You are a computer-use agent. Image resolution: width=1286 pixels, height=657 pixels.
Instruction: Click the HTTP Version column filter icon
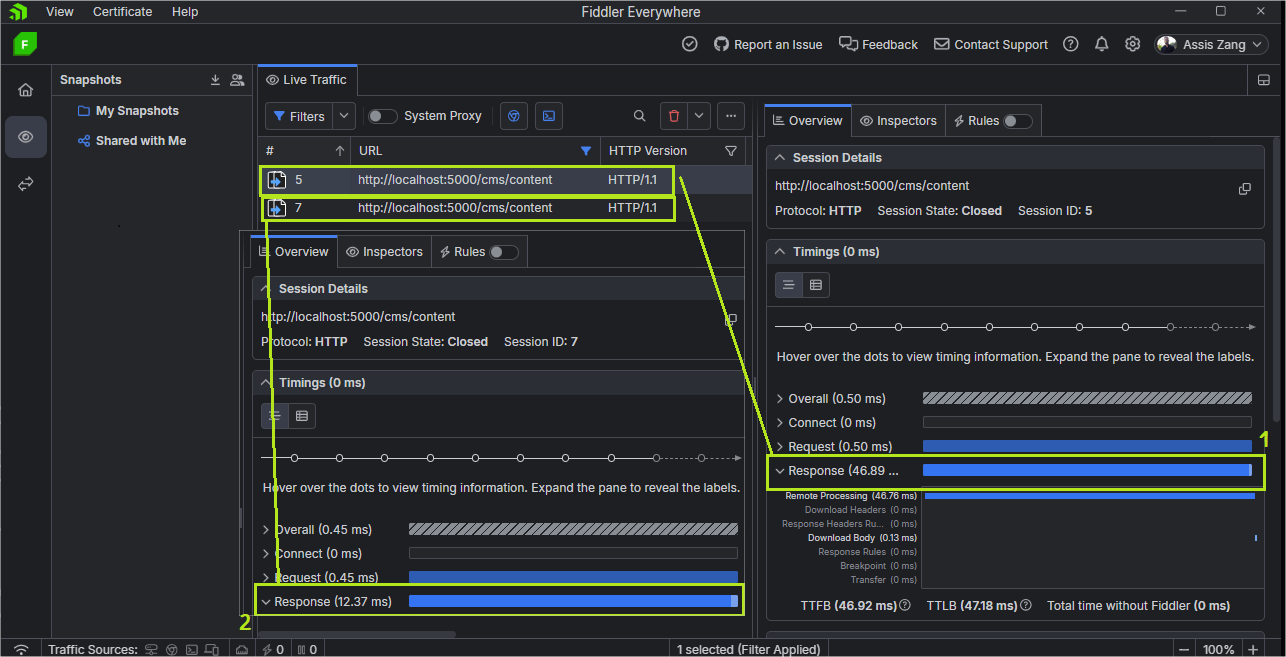(x=731, y=151)
